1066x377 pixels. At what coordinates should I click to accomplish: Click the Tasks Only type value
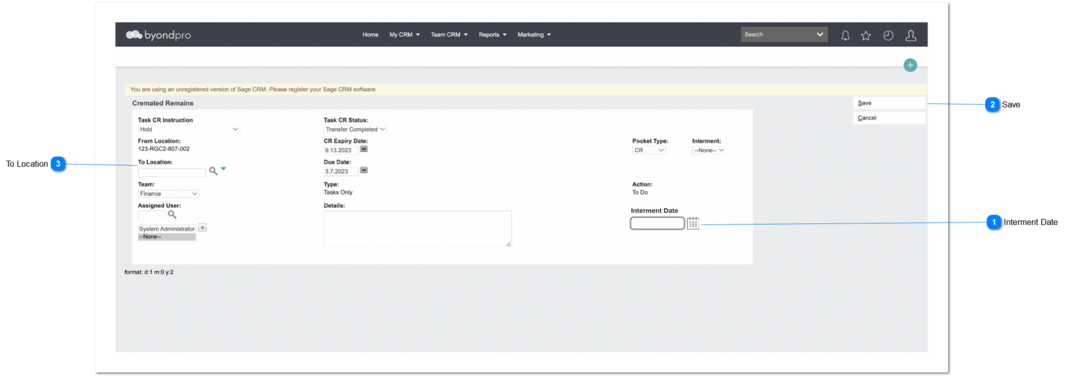pos(338,192)
